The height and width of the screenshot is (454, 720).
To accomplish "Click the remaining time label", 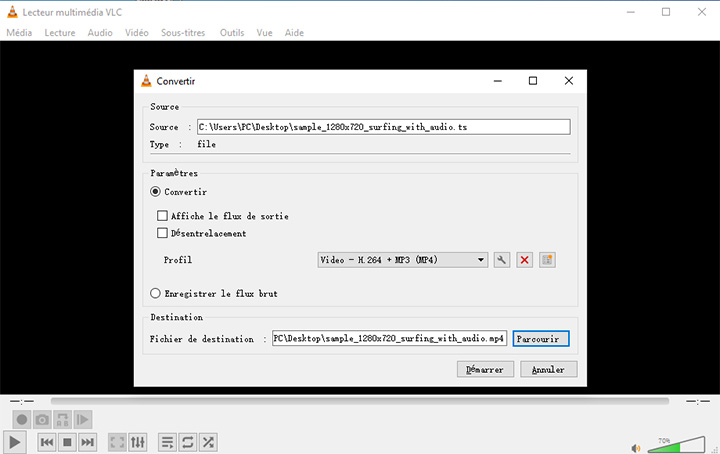I will click(x=698, y=402).
